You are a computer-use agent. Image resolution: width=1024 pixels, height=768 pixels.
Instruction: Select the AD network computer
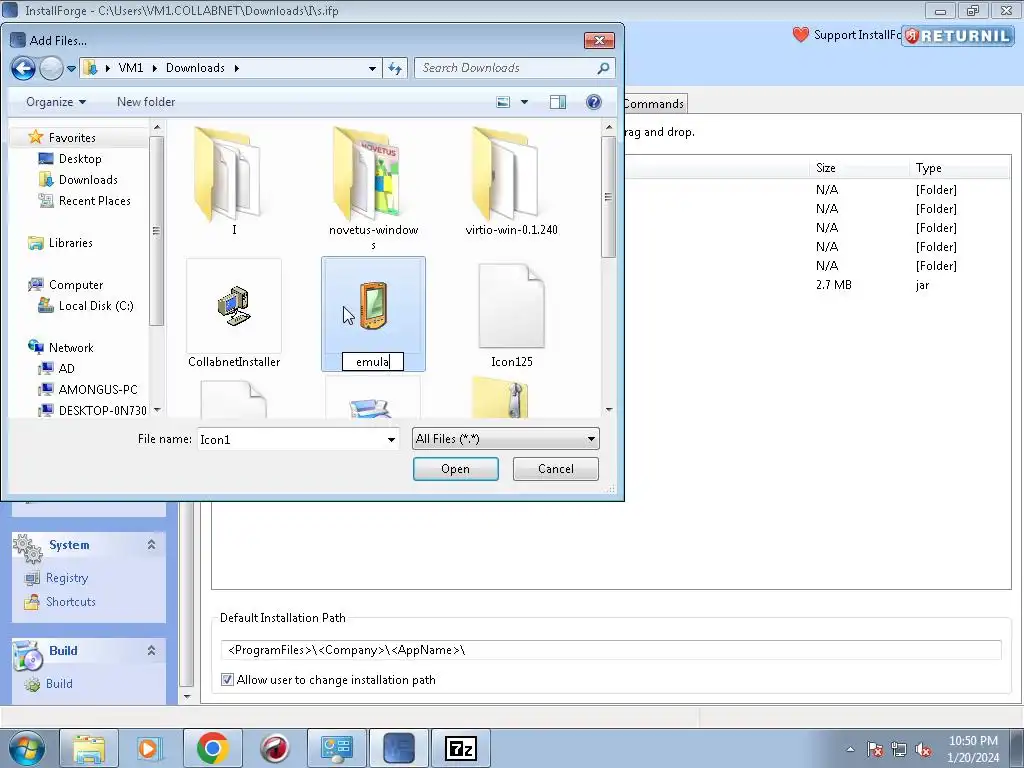coord(66,368)
